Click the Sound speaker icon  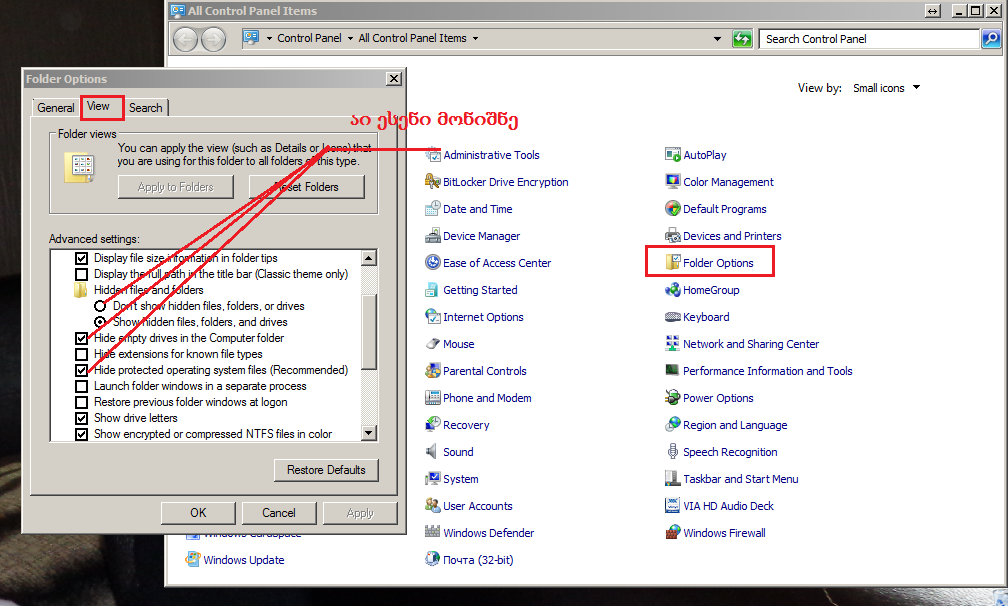pyautogui.click(x=433, y=452)
